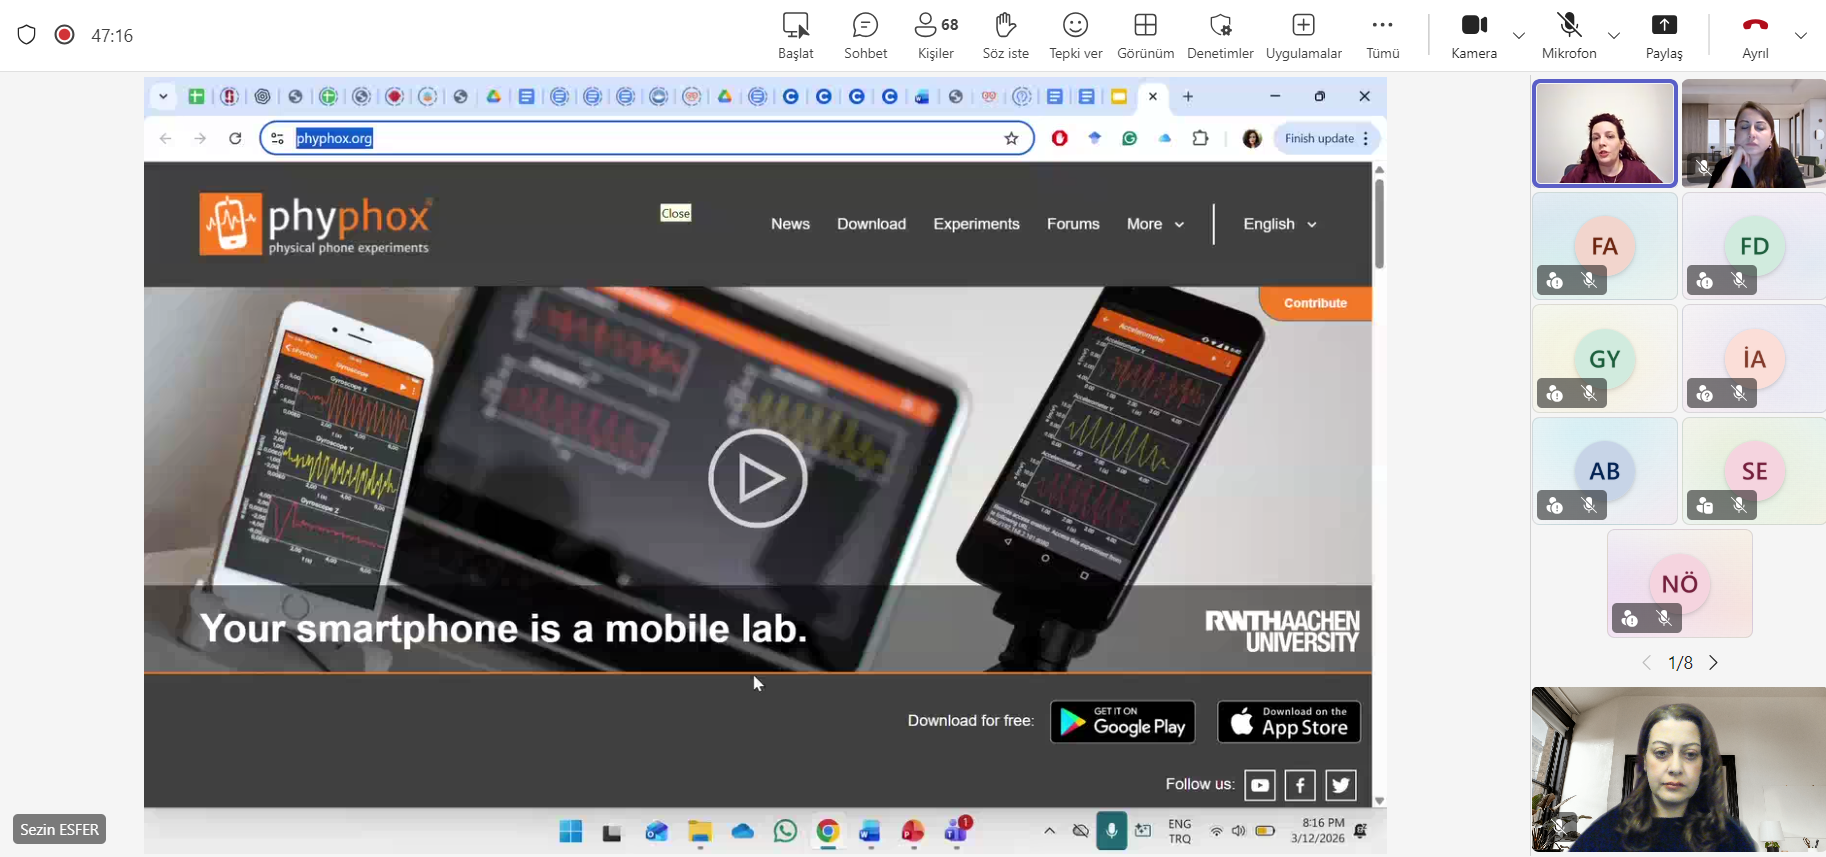Open WhatsApp from the taskbar

point(785,831)
